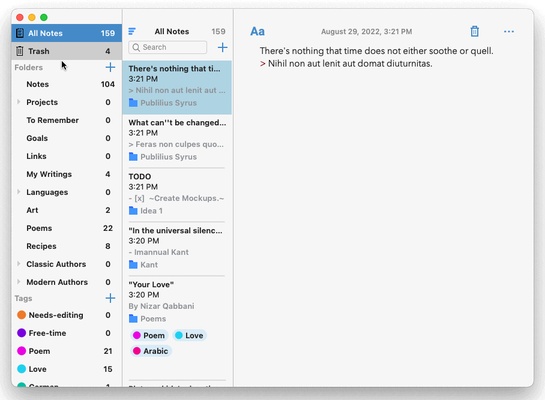This screenshot has width=545, height=400.
Task: Click the Arabic tag chip on note
Action: pyautogui.click(x=151, y=351)
